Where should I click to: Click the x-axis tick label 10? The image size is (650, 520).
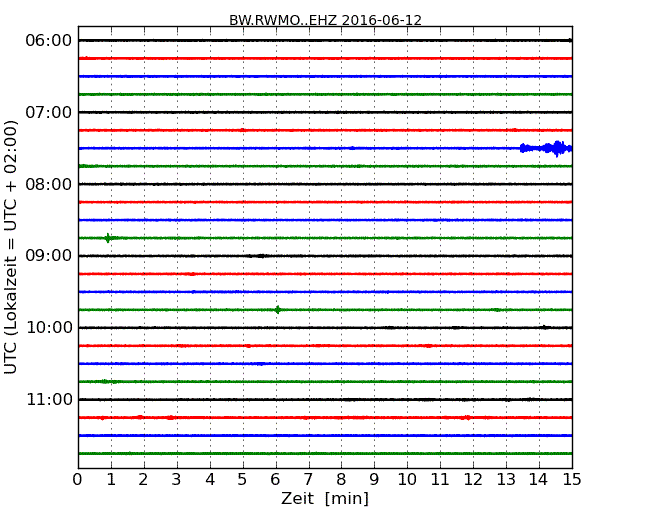[x=407, y=480]
